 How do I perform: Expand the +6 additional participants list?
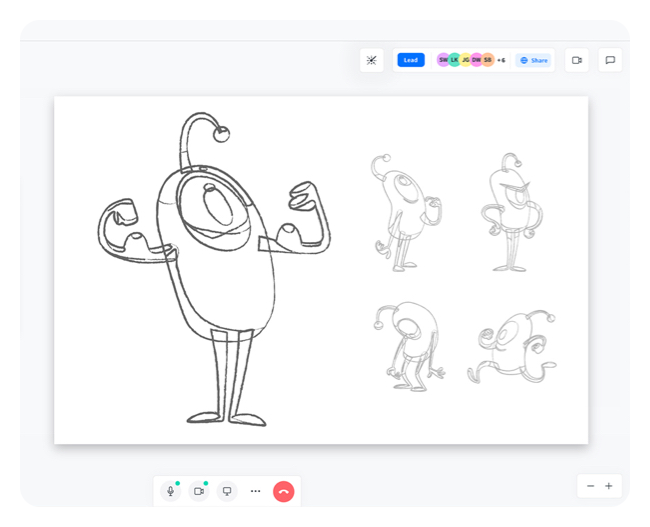(x=501, y=60)
